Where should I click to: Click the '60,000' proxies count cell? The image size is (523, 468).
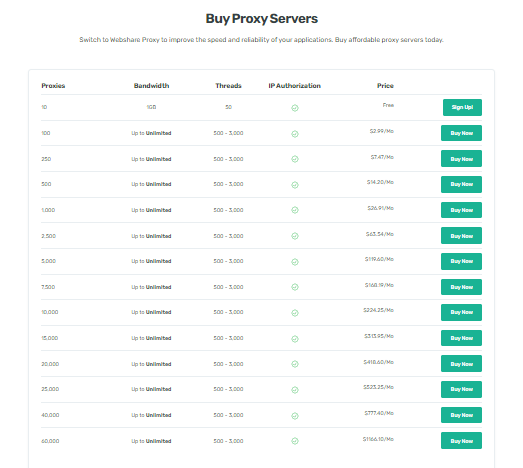tap(50, 441)
